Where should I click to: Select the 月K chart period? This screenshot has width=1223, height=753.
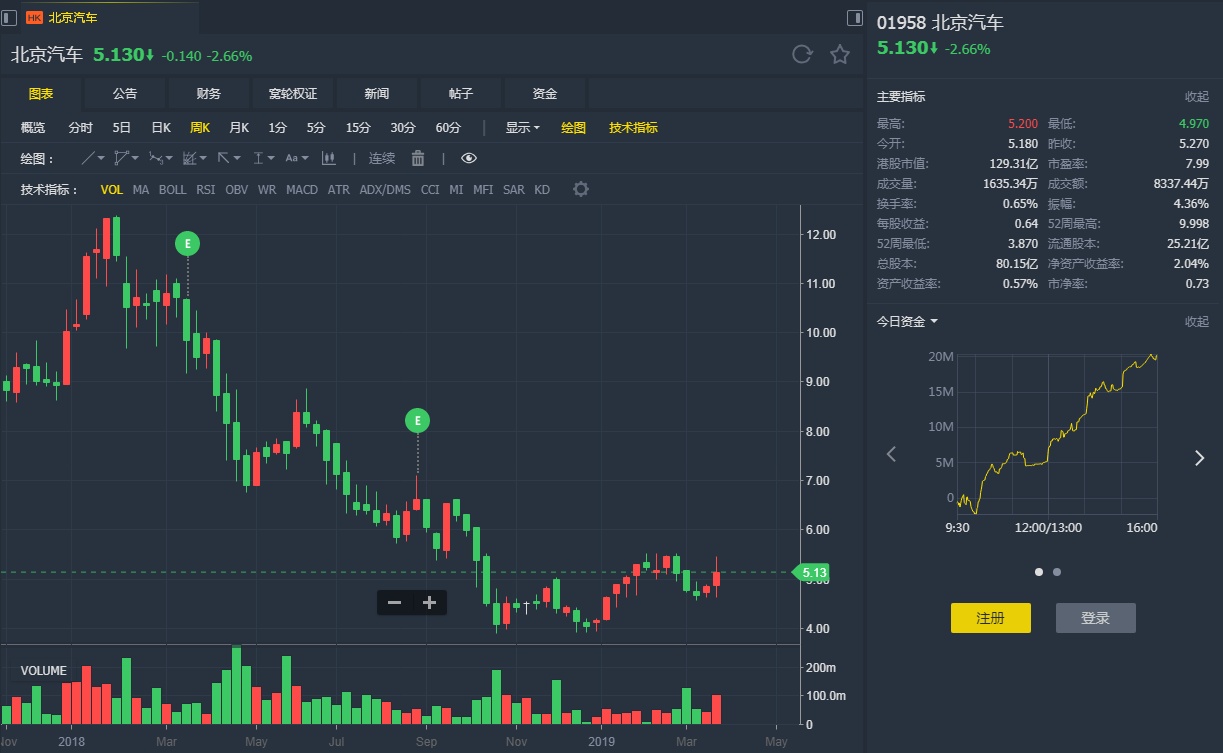[x=238, y=127]
